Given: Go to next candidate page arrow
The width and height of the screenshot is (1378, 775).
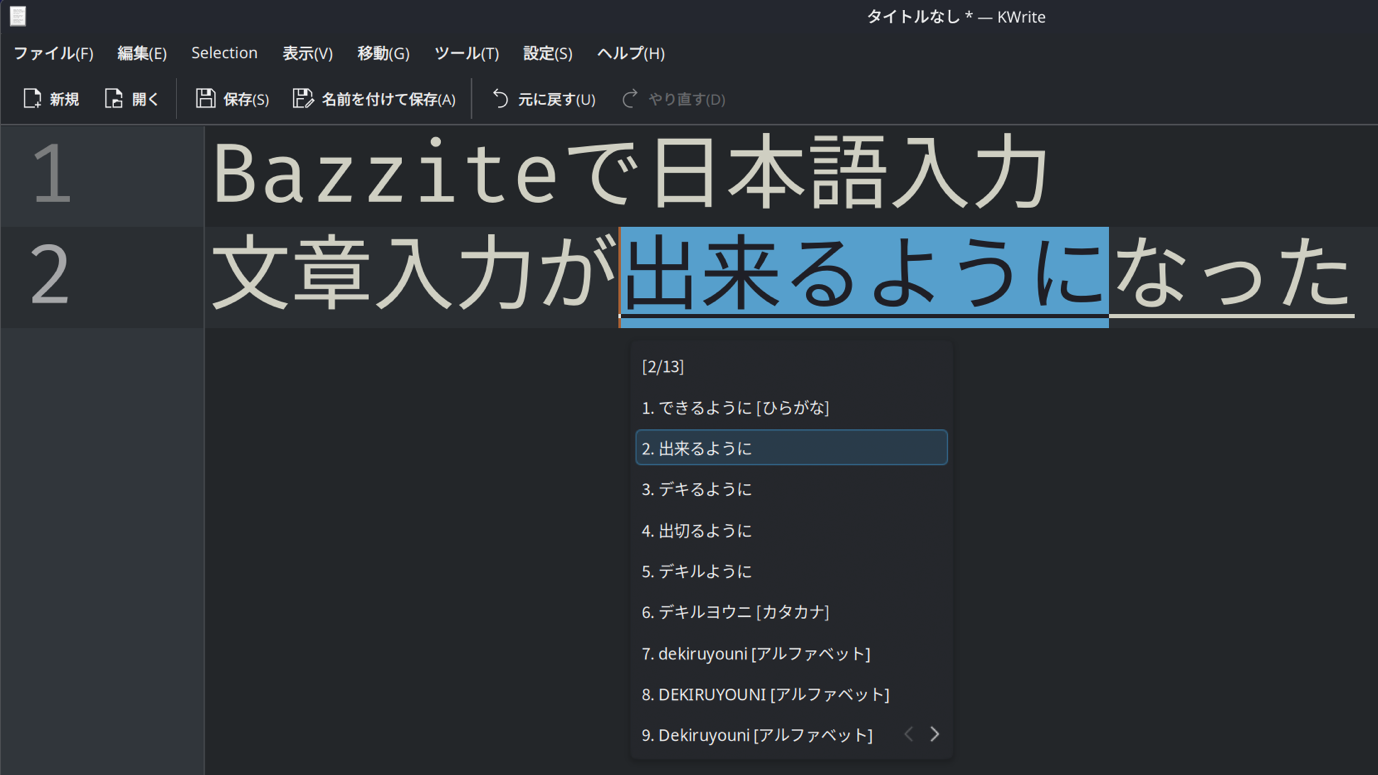Looking at the screenshot, I should coord(934,734).
